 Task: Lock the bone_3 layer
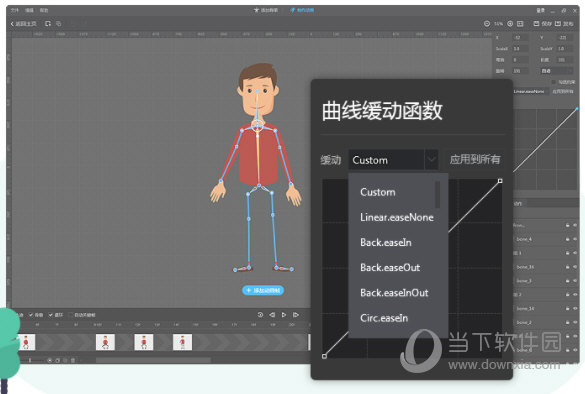pyautogui.click(x=567, y=281)
